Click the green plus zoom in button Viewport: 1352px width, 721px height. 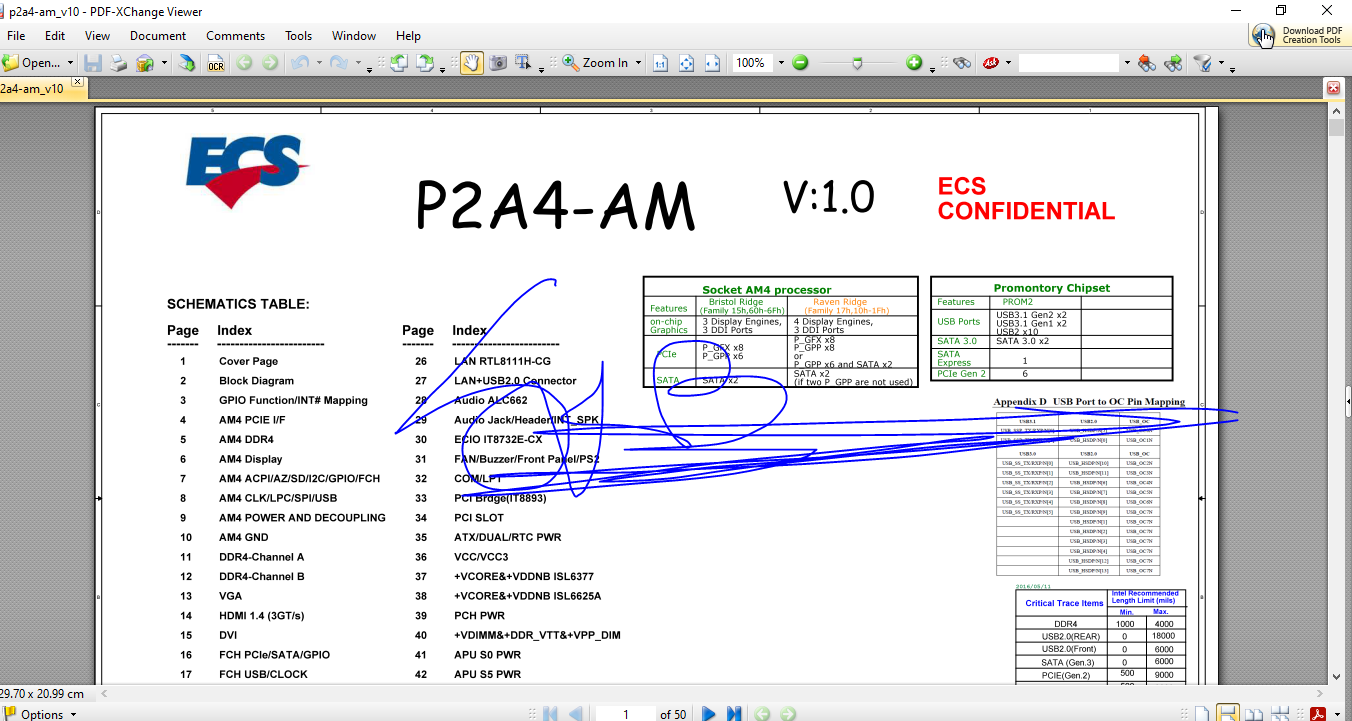914,63
